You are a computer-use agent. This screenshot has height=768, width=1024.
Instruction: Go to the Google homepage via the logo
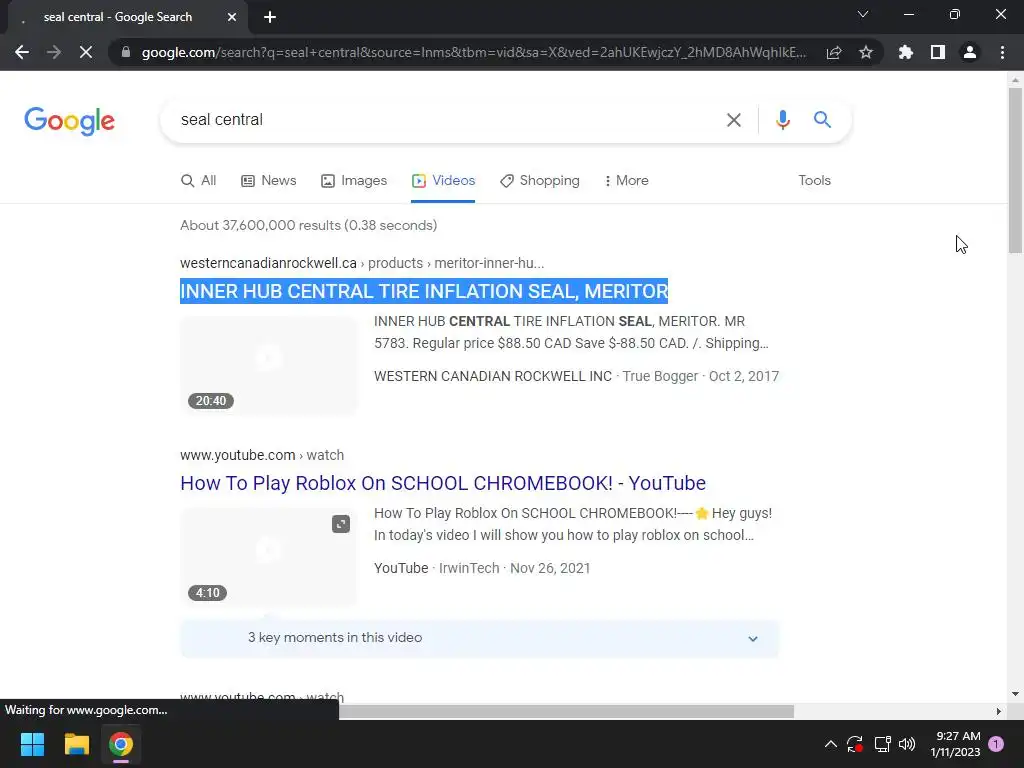pos(69,121)
